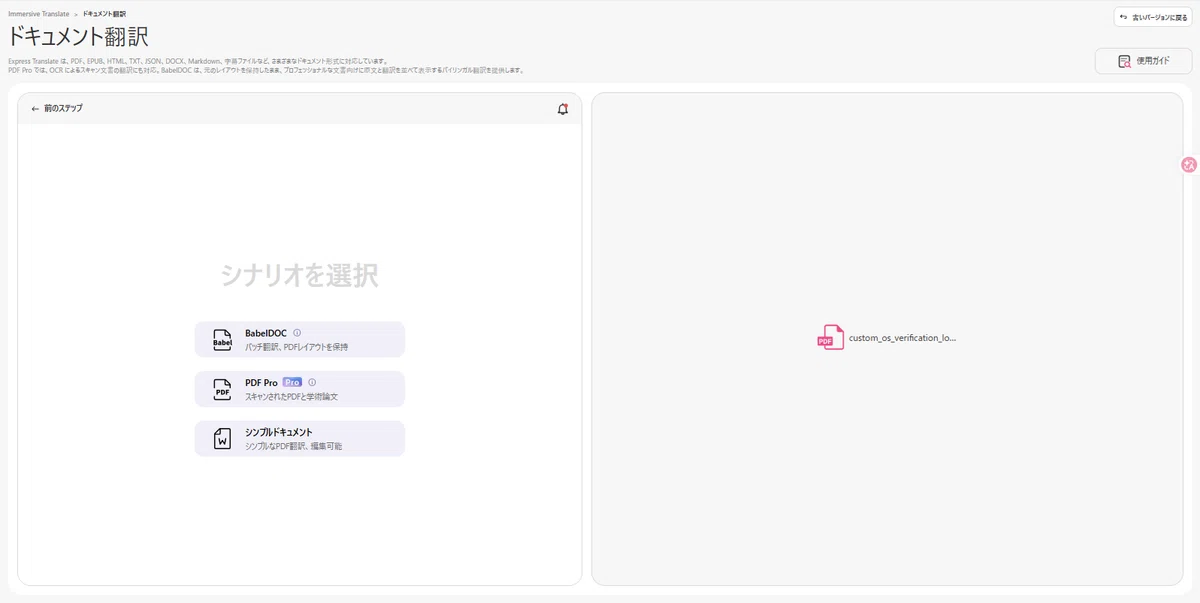The width and height of the screenshot is (1200, 603).
Task: Open the Immersive Translate breadcrumb link
Action: (x=39, y=14)
